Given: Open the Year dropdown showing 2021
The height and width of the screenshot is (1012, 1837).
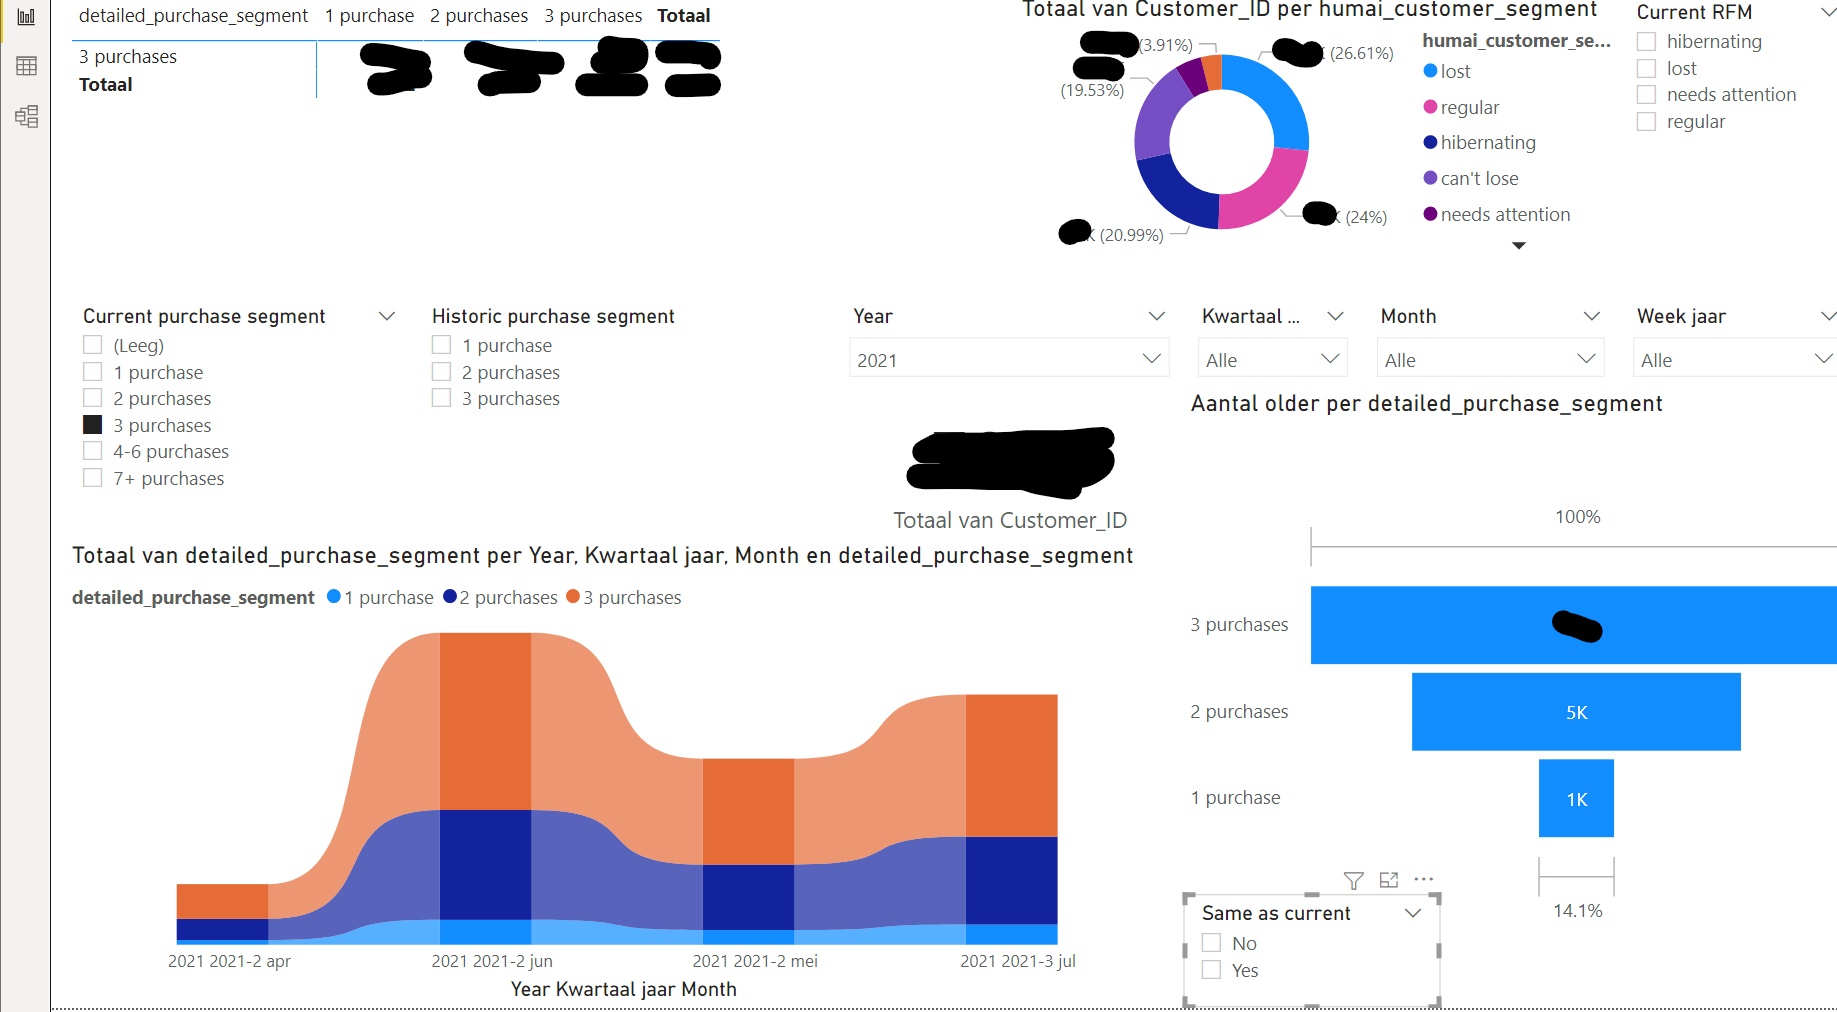Looking at the screenshot, I should tap(1009, 359).
